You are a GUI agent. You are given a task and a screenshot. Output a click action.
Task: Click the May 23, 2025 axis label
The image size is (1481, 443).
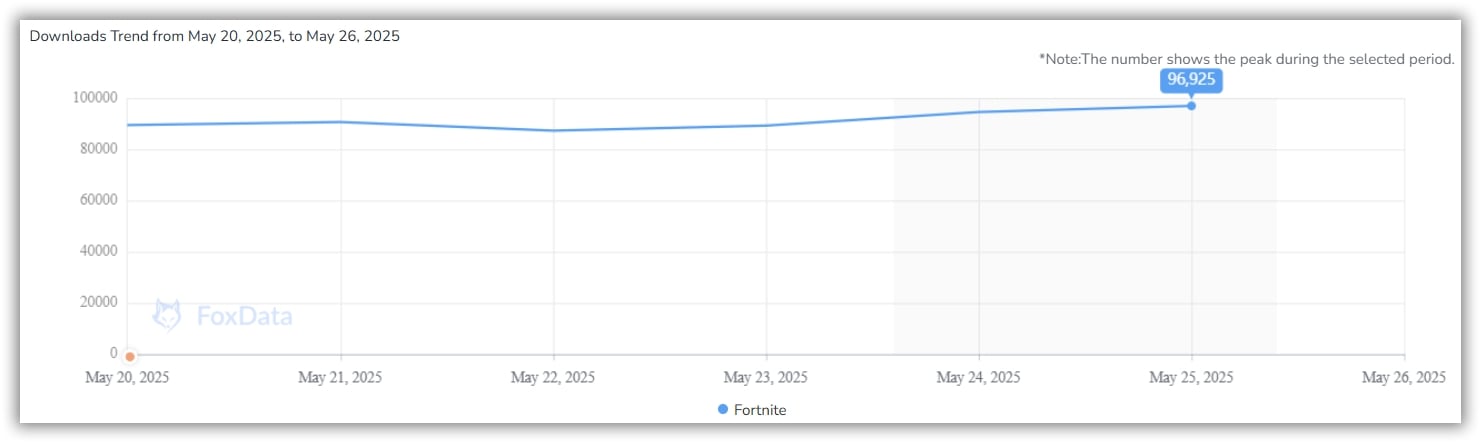[766, 378]
